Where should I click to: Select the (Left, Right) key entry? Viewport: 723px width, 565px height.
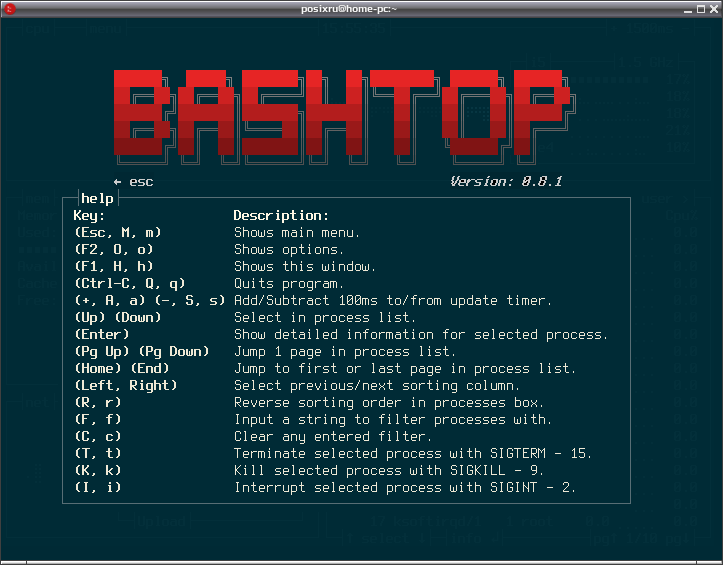pyautogui.click(x=126, y=386)
